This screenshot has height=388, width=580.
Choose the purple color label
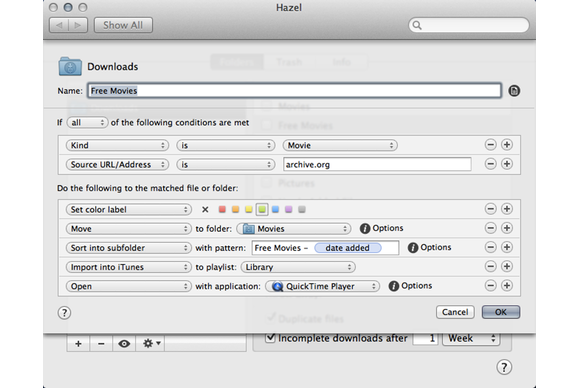[x=289, y=210]
